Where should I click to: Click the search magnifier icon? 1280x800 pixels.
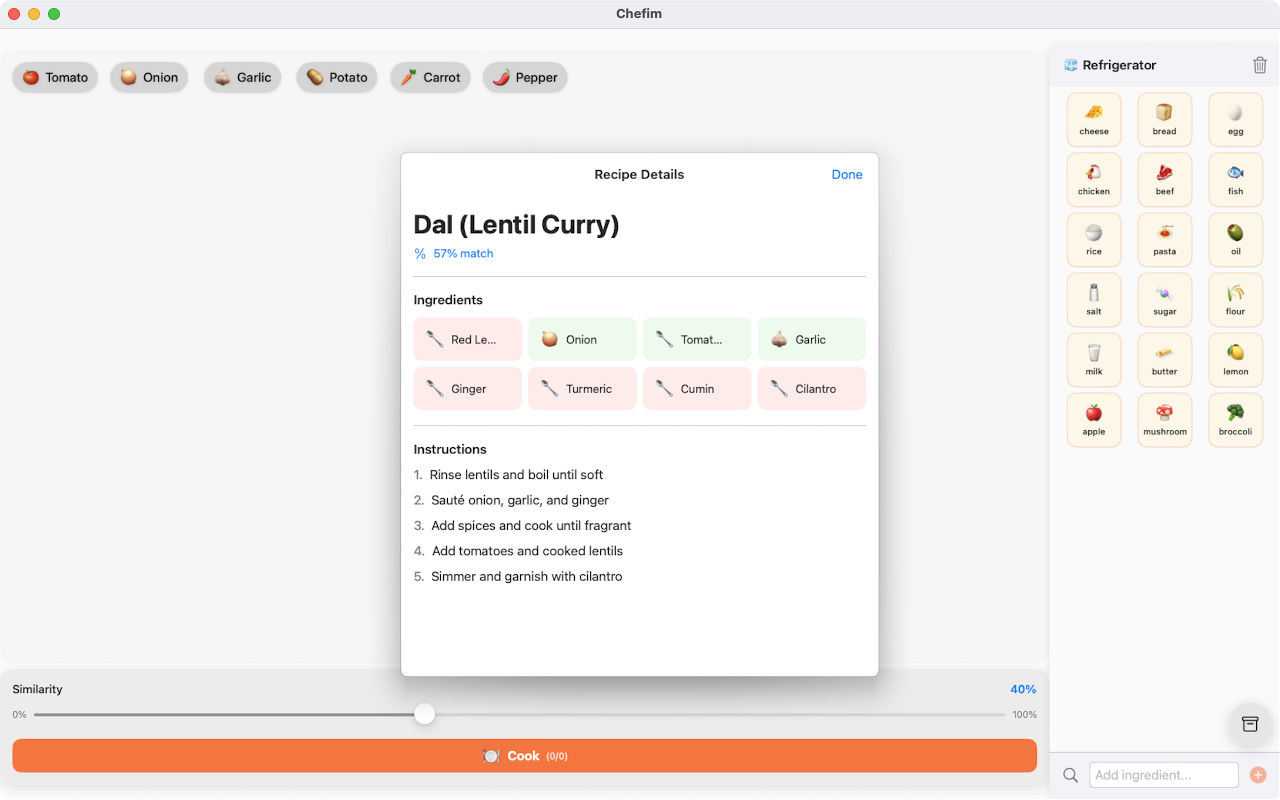tap(1070, 775)
